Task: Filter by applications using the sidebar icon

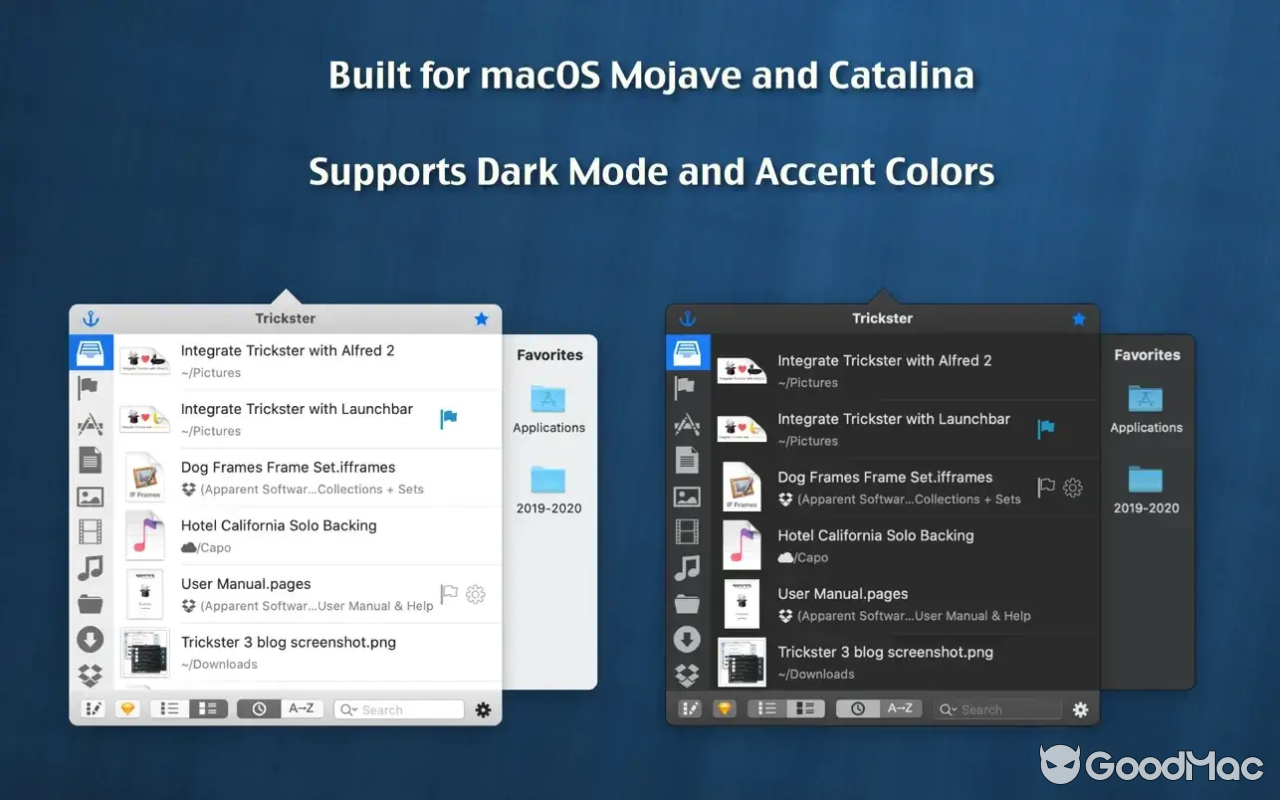Action: [x=91, y=423]
